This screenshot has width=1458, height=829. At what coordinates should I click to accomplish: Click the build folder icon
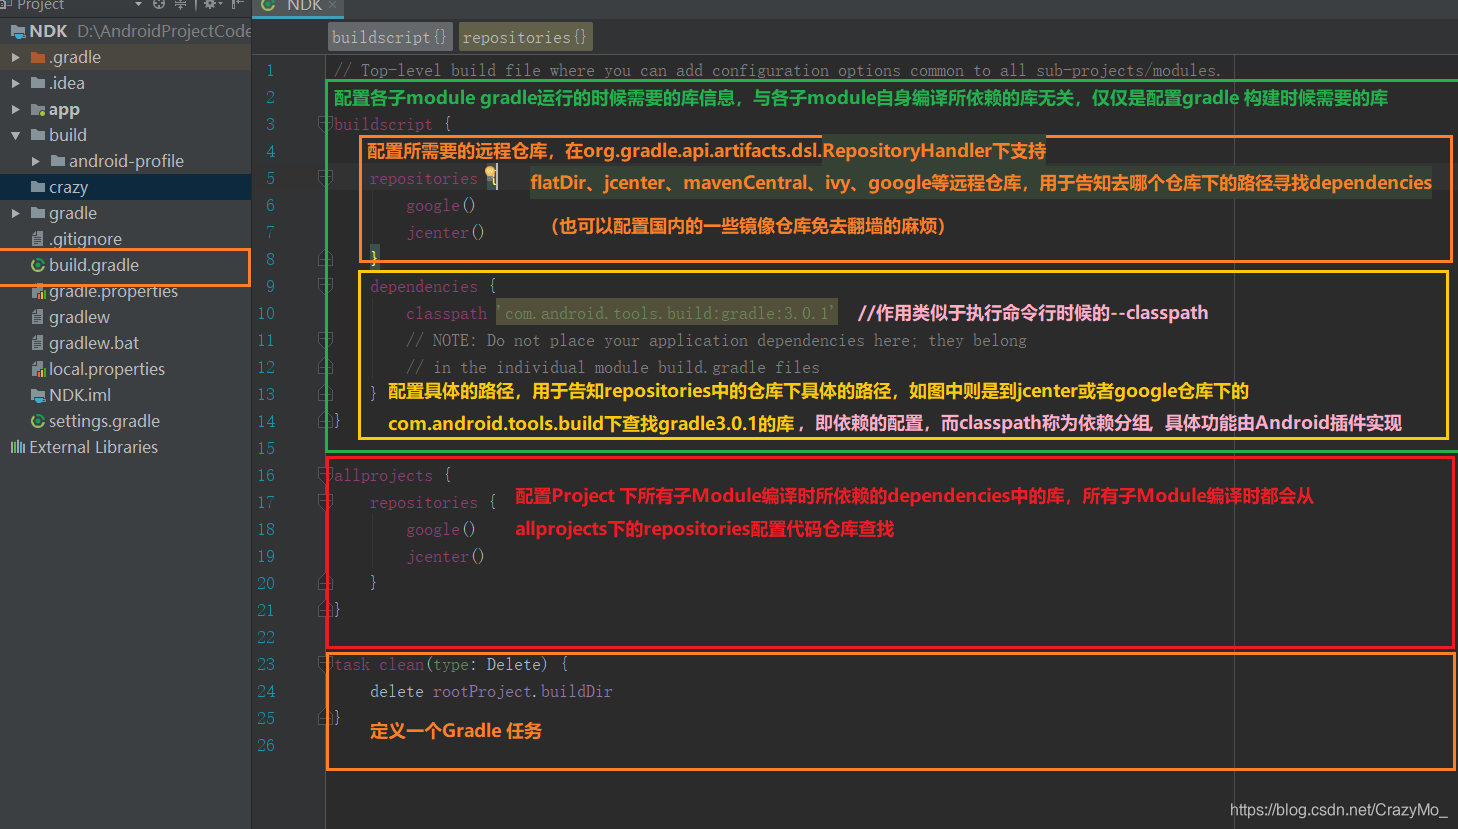38,135
